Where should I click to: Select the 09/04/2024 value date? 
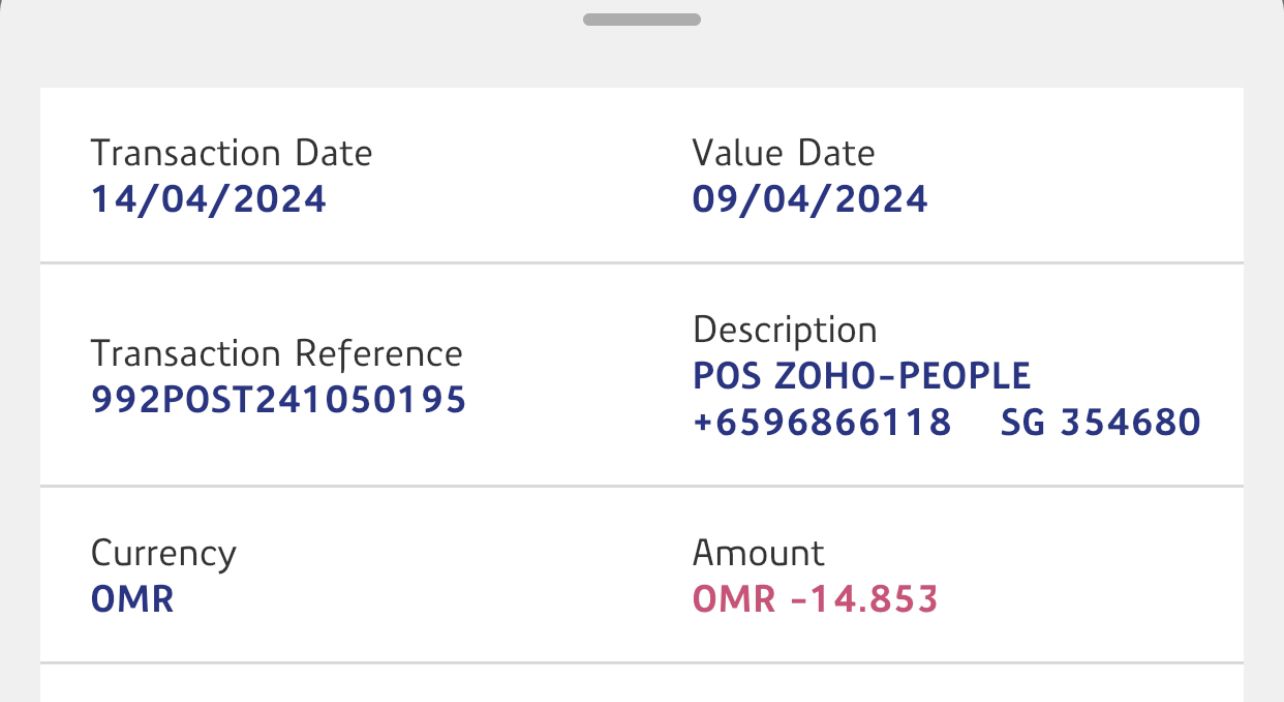(810, 199)
